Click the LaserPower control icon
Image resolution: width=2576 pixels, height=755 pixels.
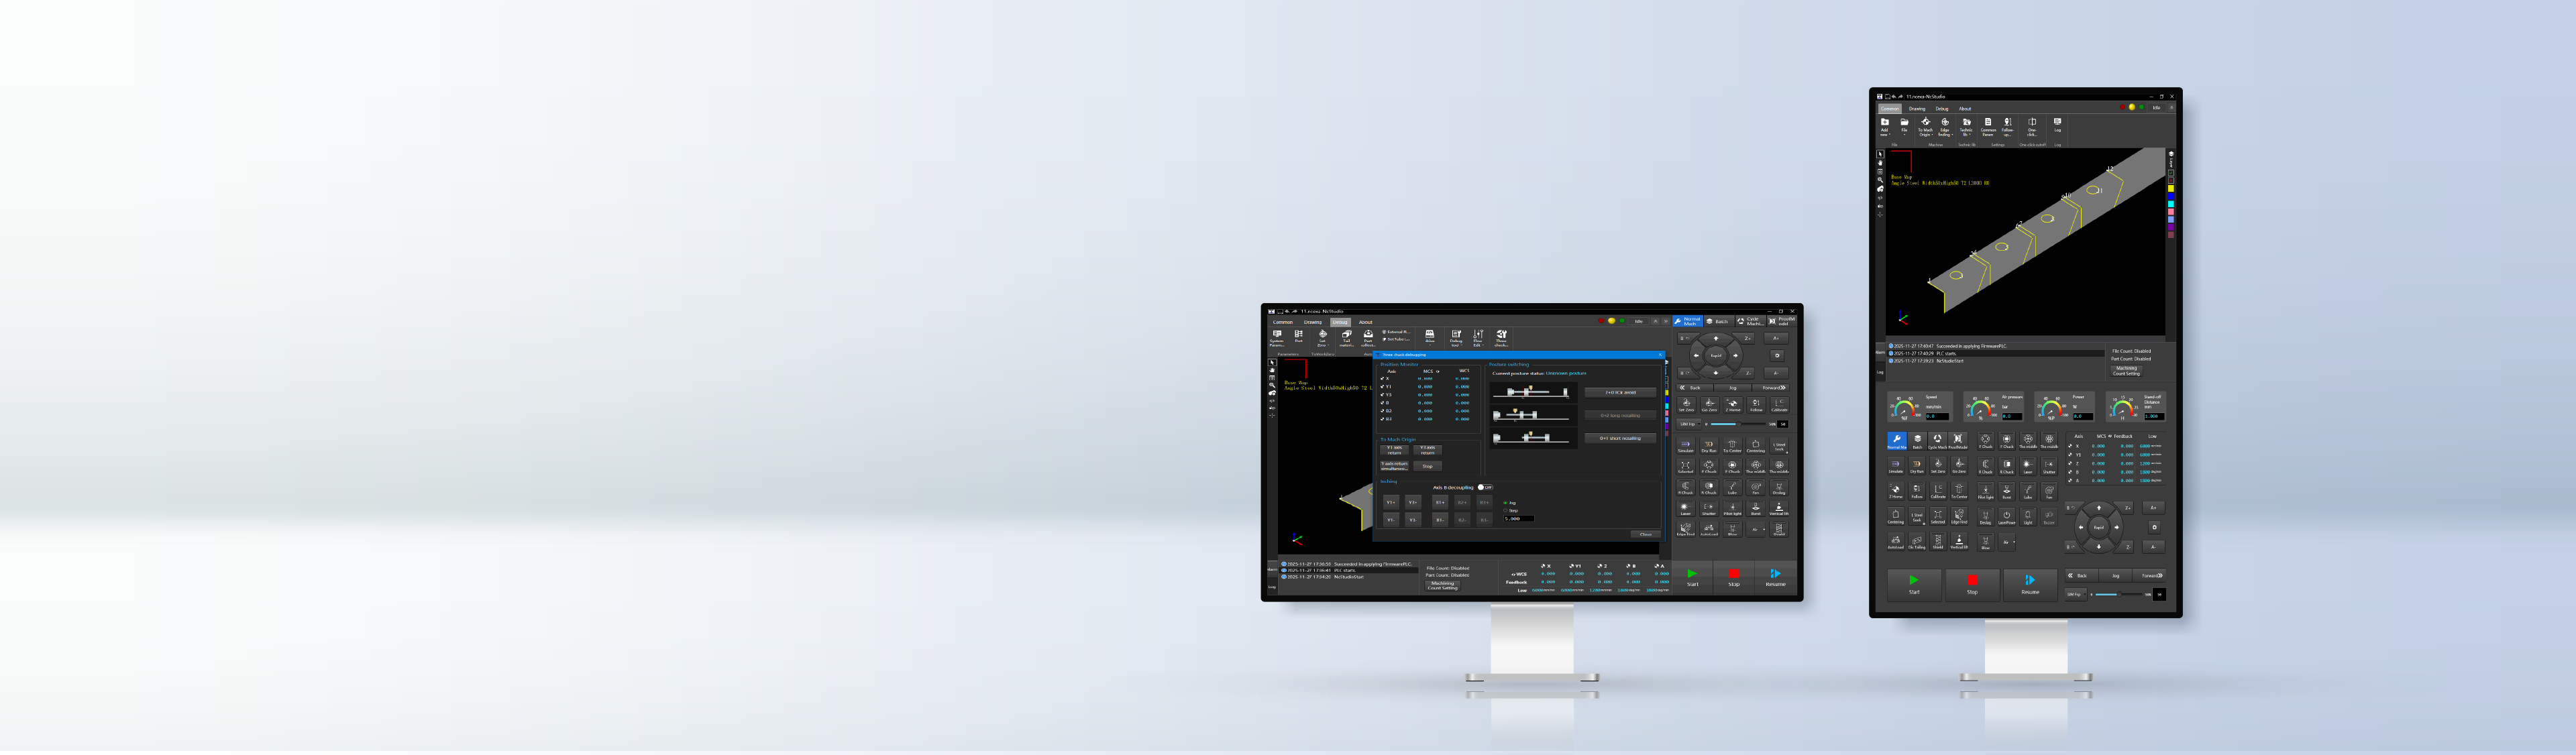click(2007, 516)
